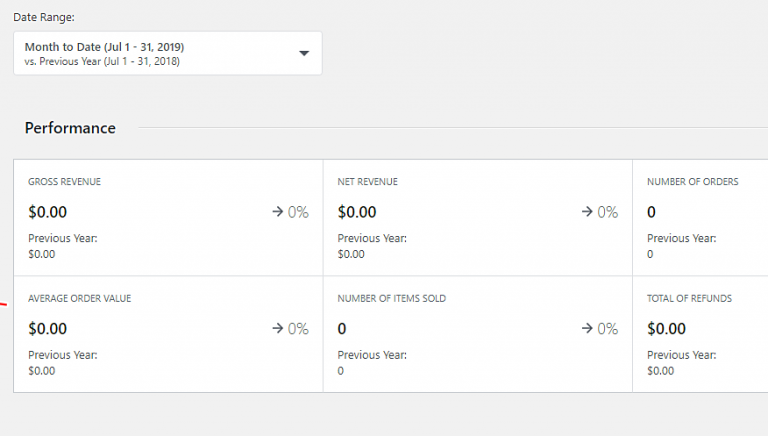Select the Number of Orders card title
Screen dimensions: 768x436
pos(692,182)
